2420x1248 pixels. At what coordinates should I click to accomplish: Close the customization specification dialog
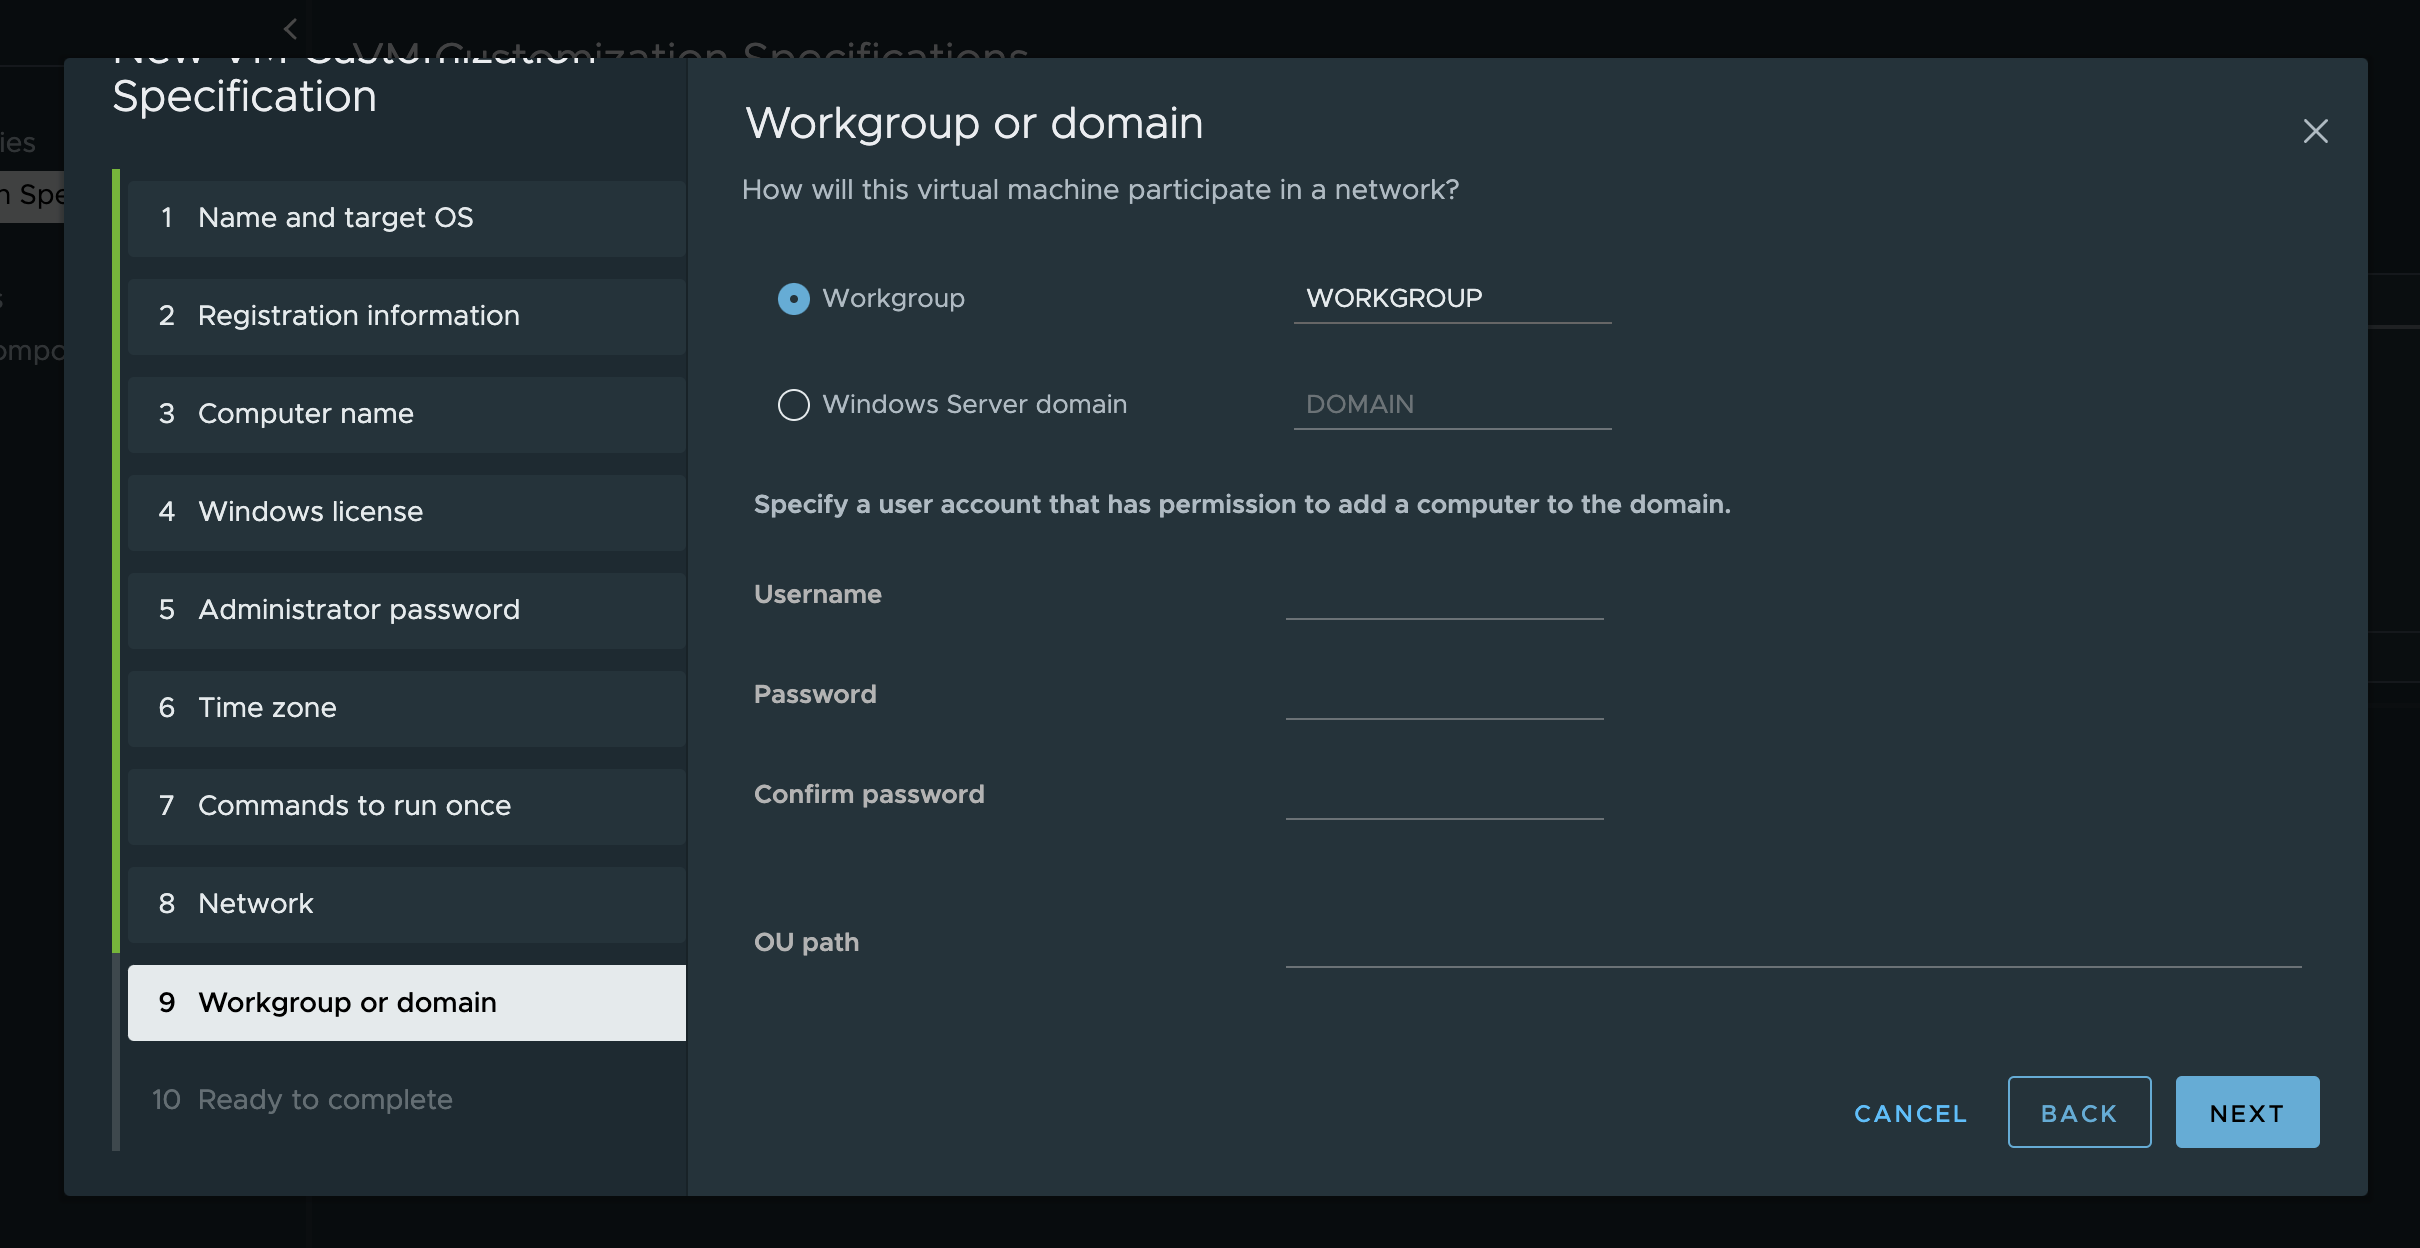[x=2315, y=131]
